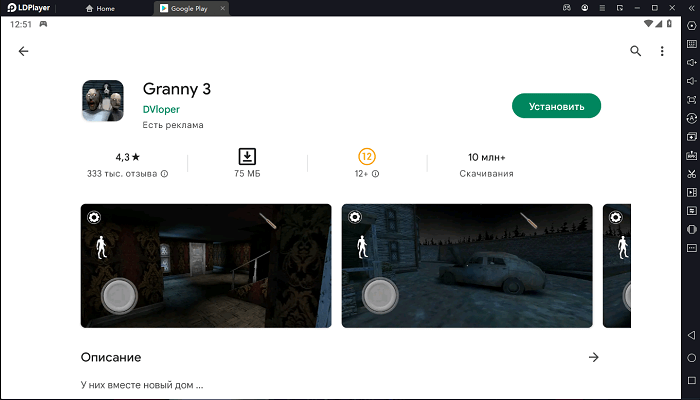Click the shake/rotate device sidebar icon

(692, 229)
